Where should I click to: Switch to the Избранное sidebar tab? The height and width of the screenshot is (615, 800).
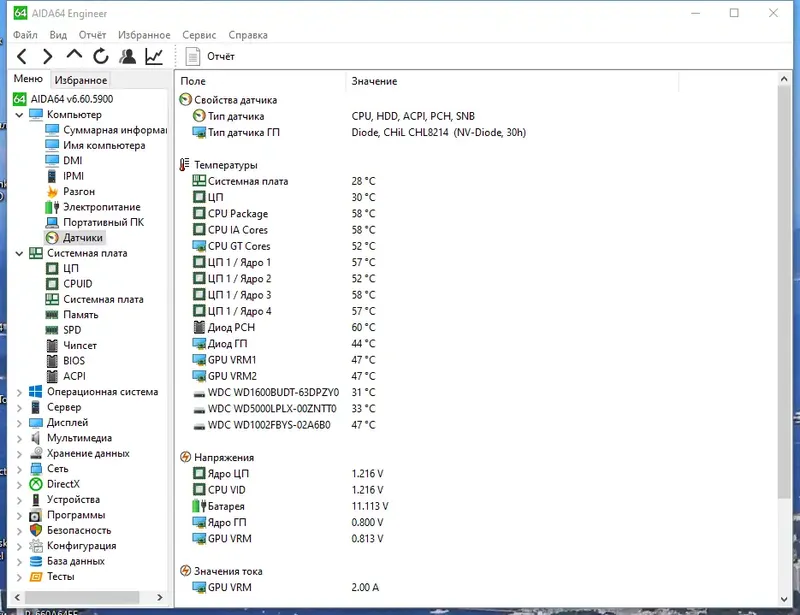point(81,80)
